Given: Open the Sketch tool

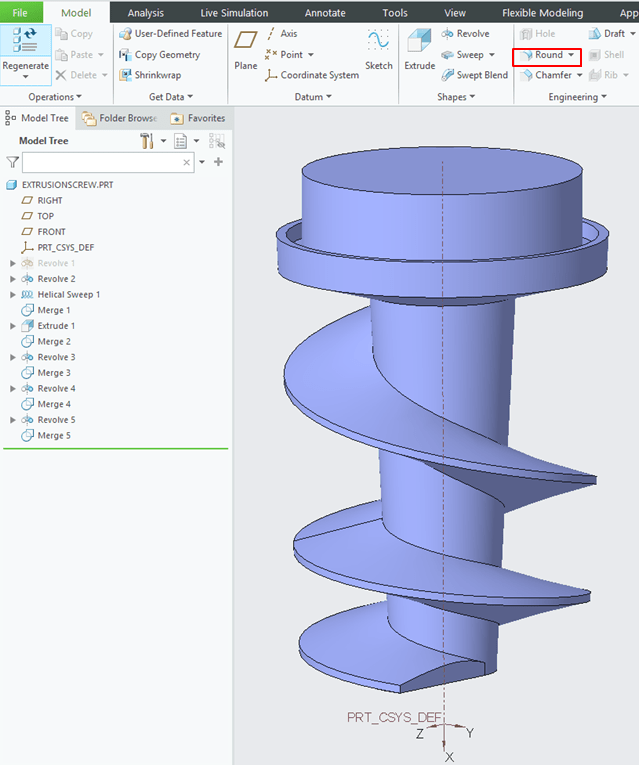Looking at the screenshot, I should (378, 49).
